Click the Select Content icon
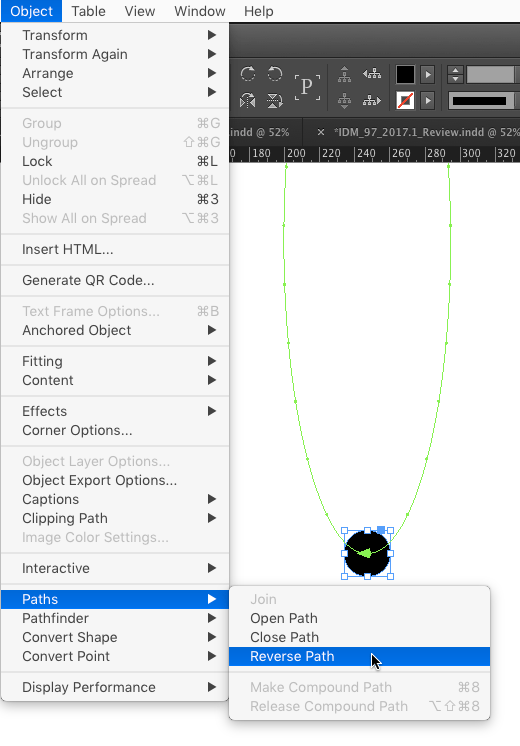Image resolution: width=520 pixels, height=746 pixels. click(x=344, y=101)
